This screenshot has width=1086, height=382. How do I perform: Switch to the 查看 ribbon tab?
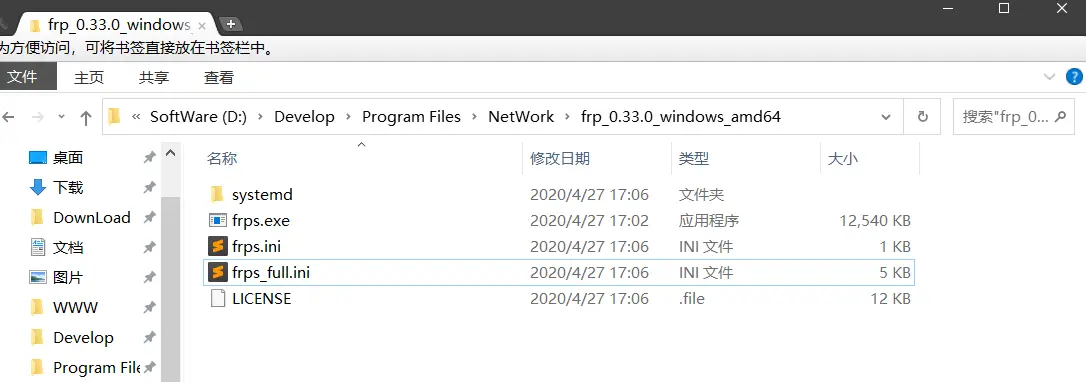[218, 78]
